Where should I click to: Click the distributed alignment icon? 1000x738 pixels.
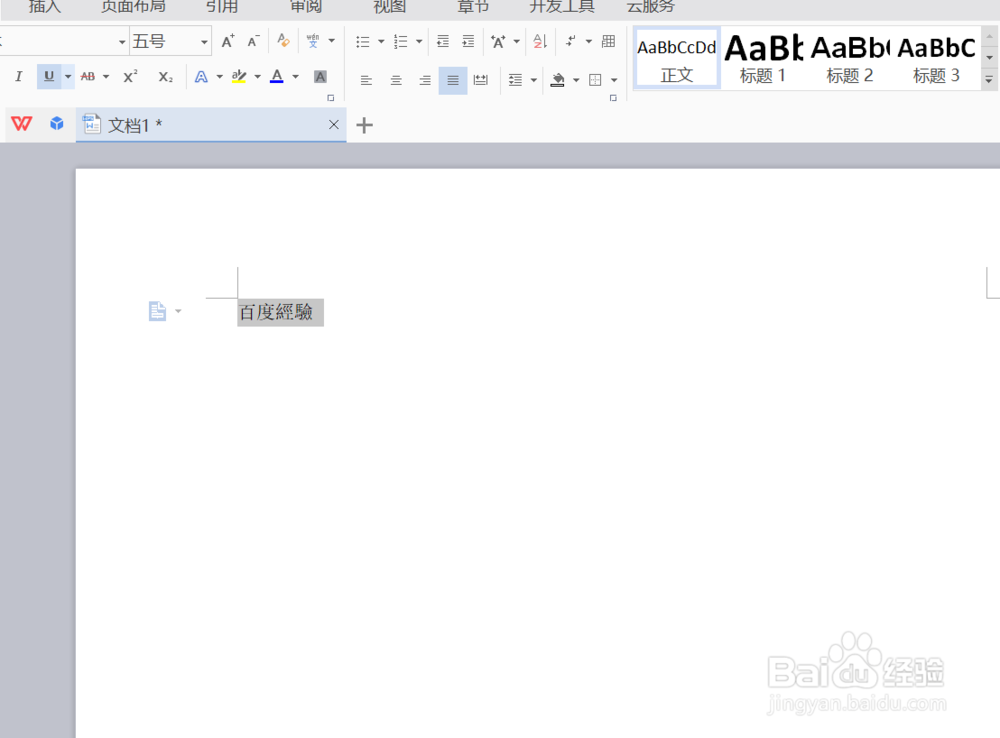coord(481,80)
